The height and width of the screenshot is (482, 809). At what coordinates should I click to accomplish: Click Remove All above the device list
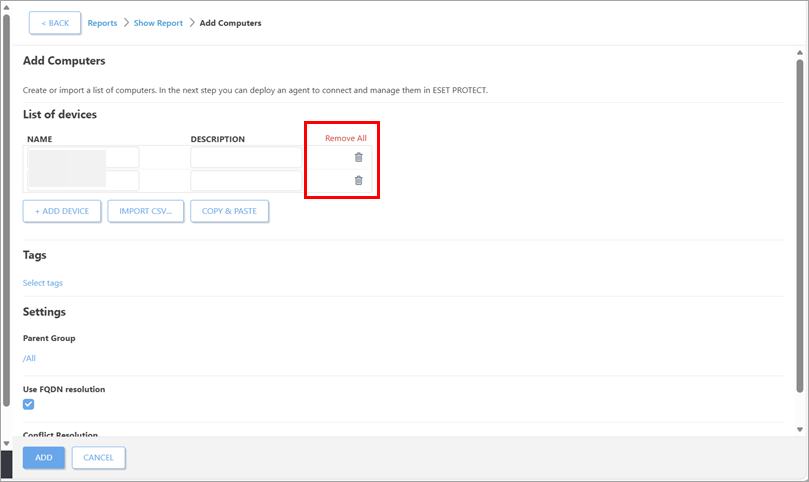(x=345, y=138)
